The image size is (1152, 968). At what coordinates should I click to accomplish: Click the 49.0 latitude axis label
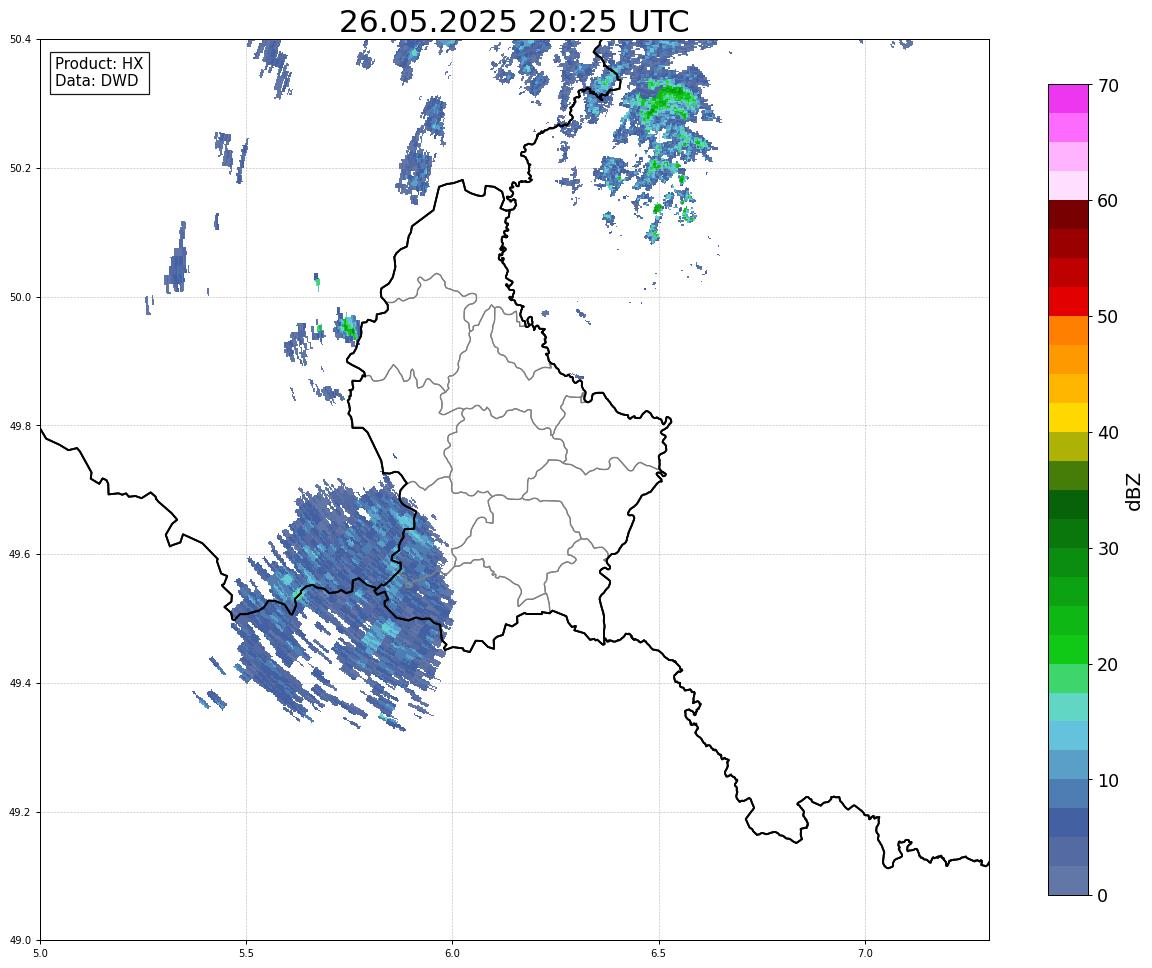21,941
